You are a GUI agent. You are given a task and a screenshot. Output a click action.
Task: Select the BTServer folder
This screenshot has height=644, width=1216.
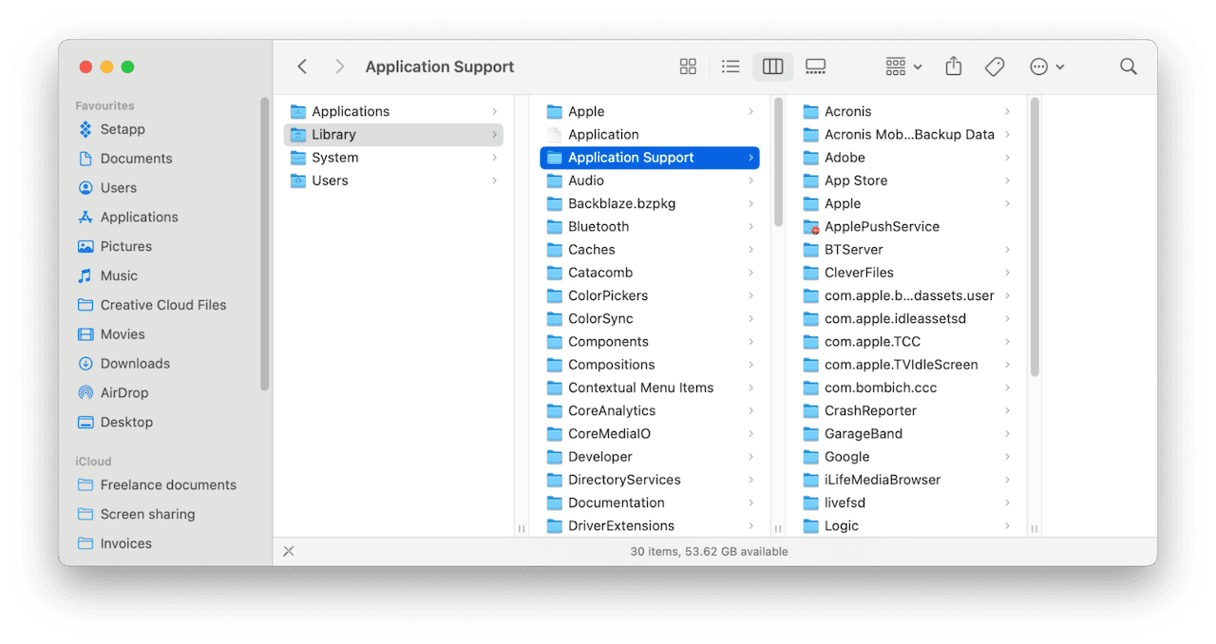tap(907, 249)
